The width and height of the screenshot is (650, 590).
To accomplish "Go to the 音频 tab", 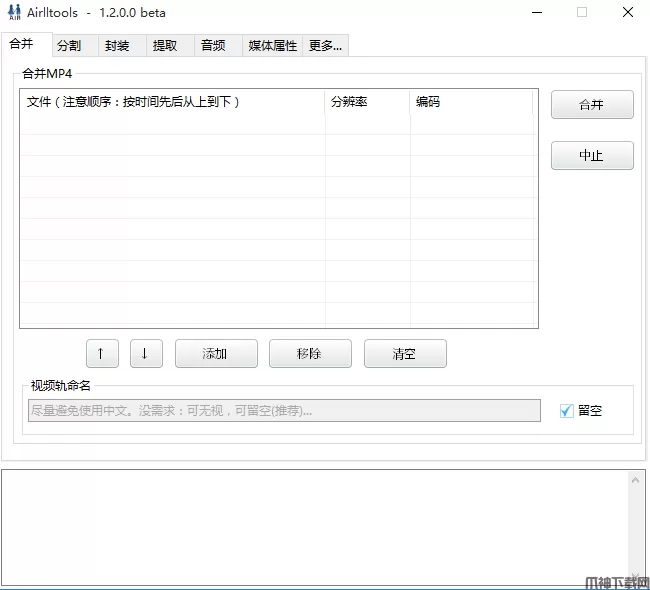I will click(x=213, y=46).
